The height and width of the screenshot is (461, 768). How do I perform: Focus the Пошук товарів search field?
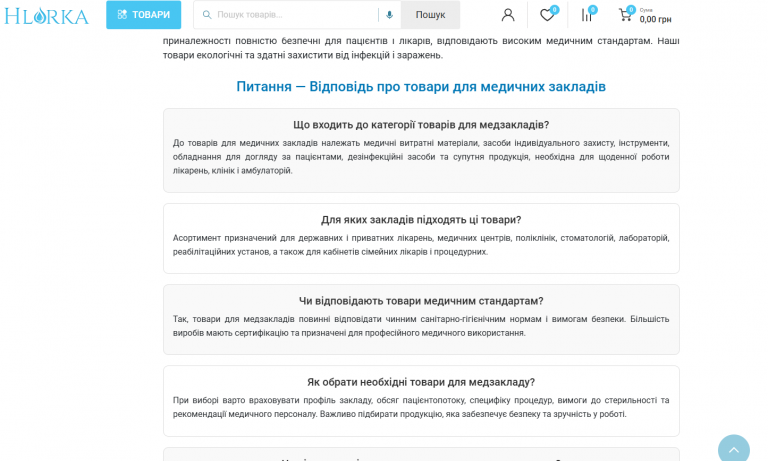pyautogui.click(x=295, y=15)
